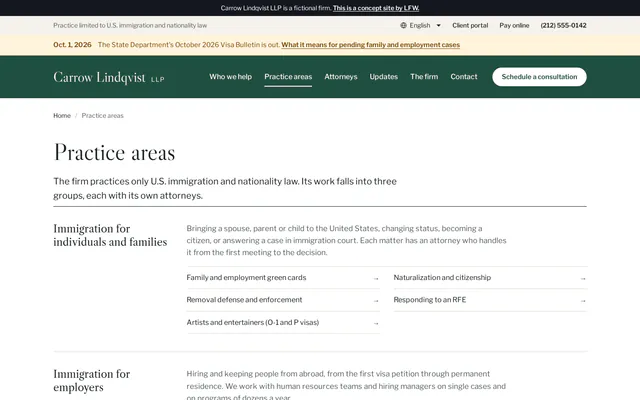Open the Contact nav item
Image resolution: width=640 pixels, height=400 pixels.
tap(464, 77)
